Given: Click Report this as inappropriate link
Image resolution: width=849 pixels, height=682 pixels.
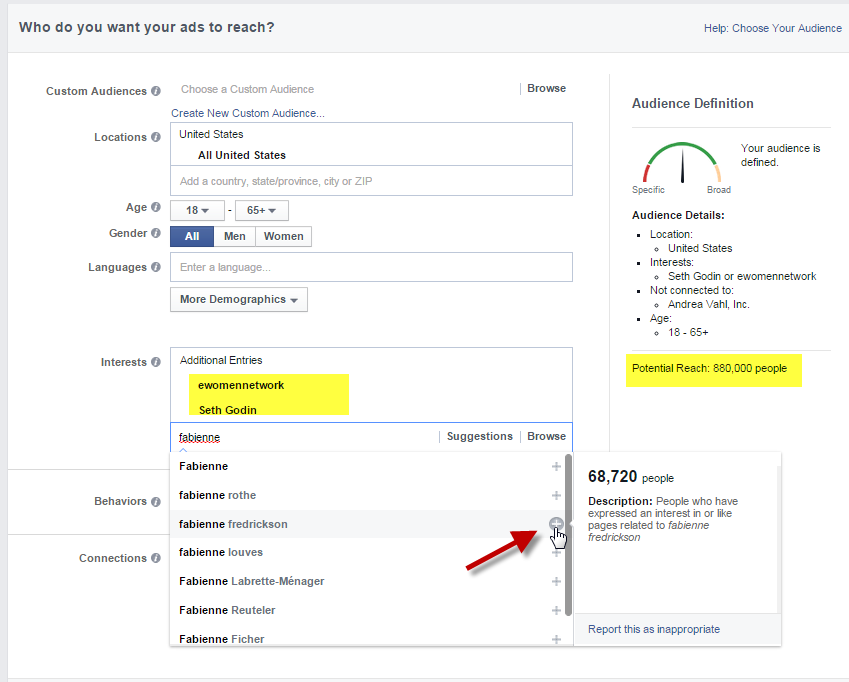Looking at the screenshot, I should point(654,629).
